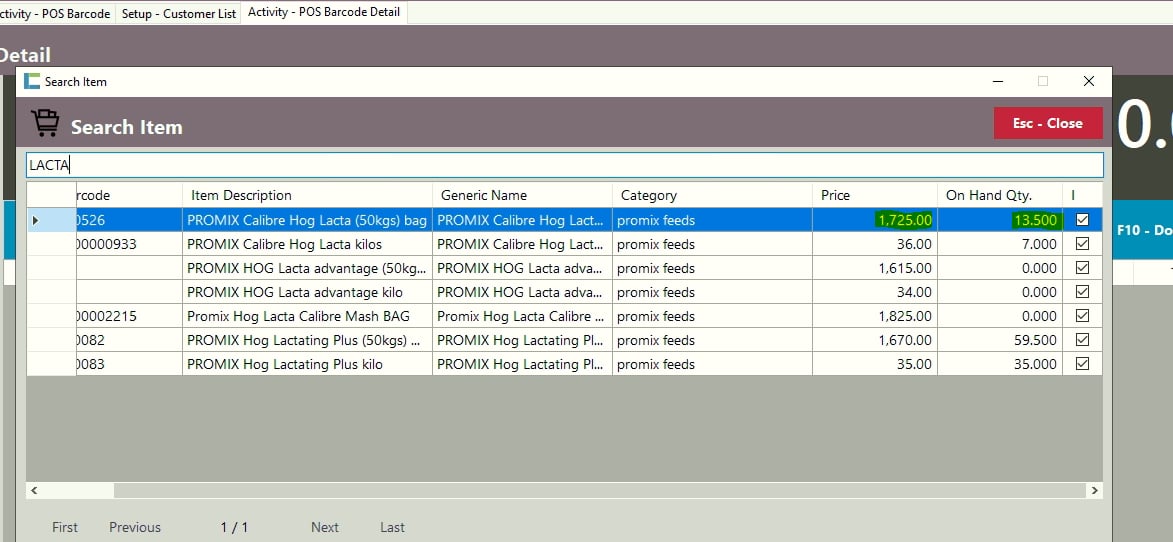Switch to Setup - Customer List tab
The height and width of the screenshot is (542, 1173).
(178, 13)
